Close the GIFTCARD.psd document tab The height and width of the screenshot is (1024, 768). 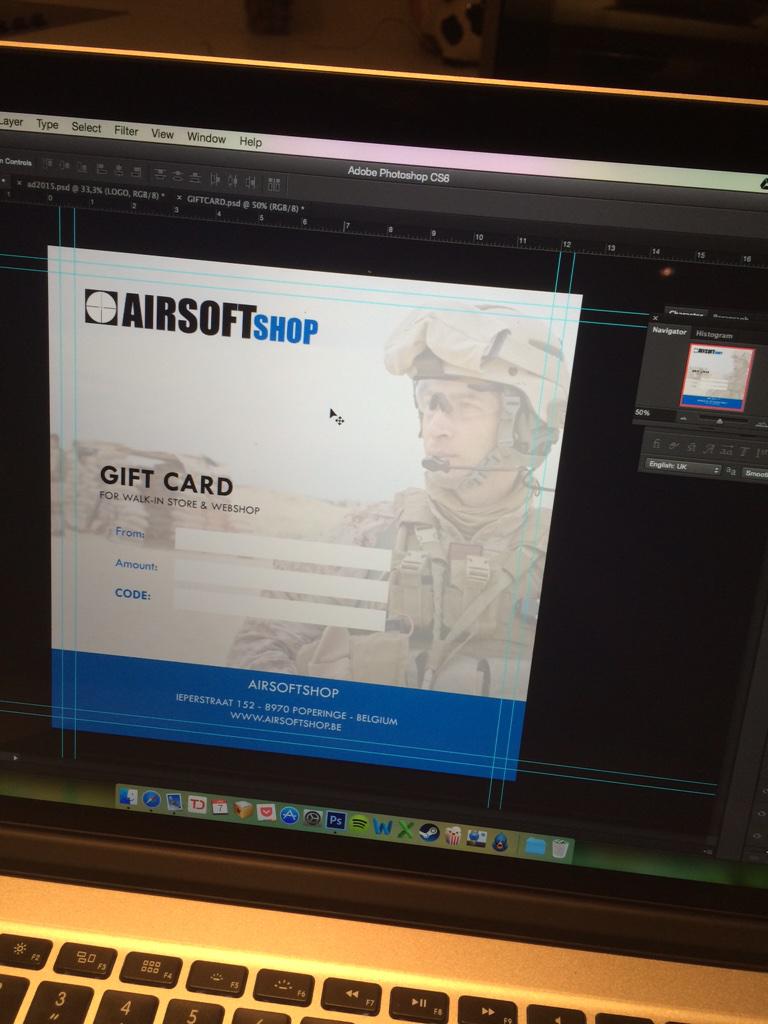pyautogui.click(x=180, y=197)
